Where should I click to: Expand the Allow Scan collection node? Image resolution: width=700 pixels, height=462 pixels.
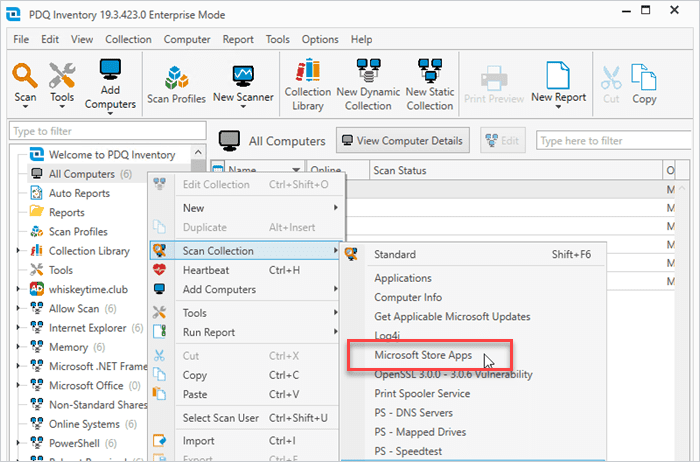(18, 308)
